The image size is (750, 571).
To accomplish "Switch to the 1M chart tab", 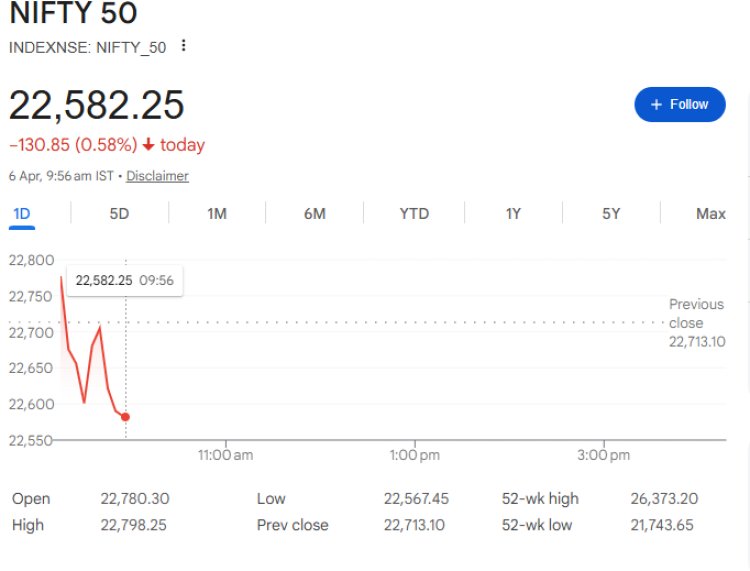I will pos(217,213).
